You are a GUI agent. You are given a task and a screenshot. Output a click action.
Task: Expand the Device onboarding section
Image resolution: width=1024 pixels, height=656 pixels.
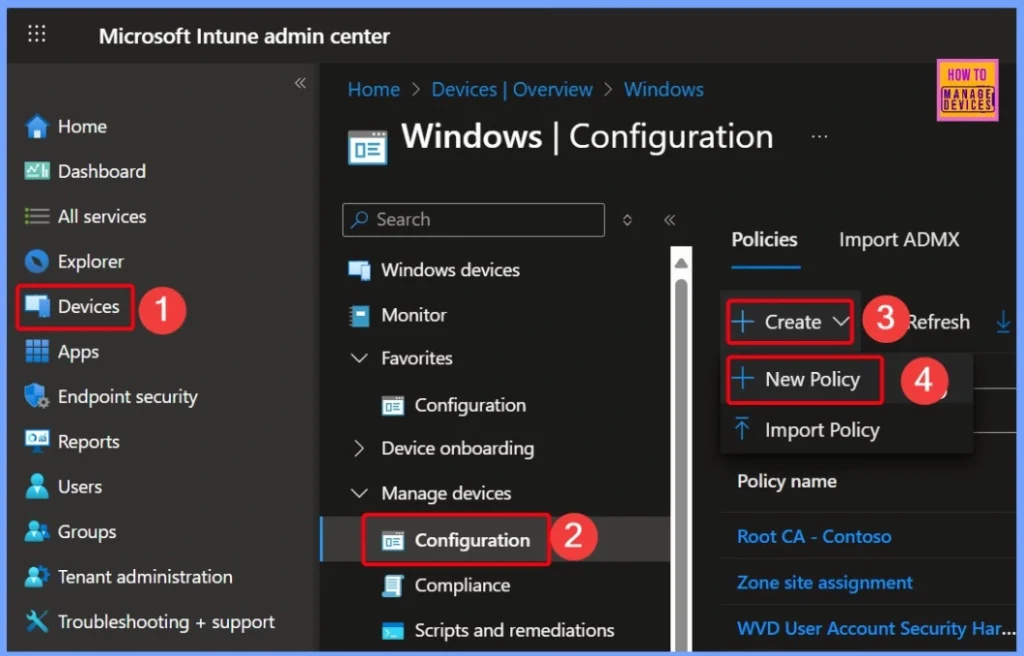(x=359, y=448)
